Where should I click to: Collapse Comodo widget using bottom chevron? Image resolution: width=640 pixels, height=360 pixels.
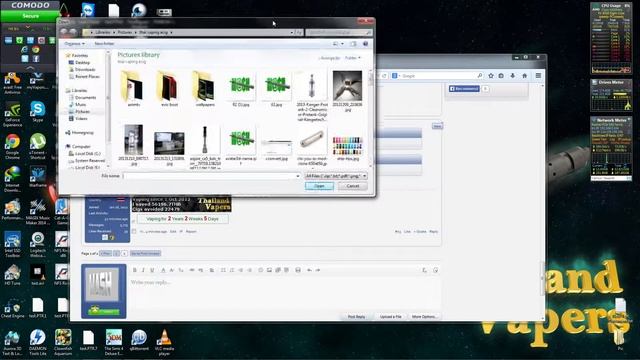[x=30, y=68]
